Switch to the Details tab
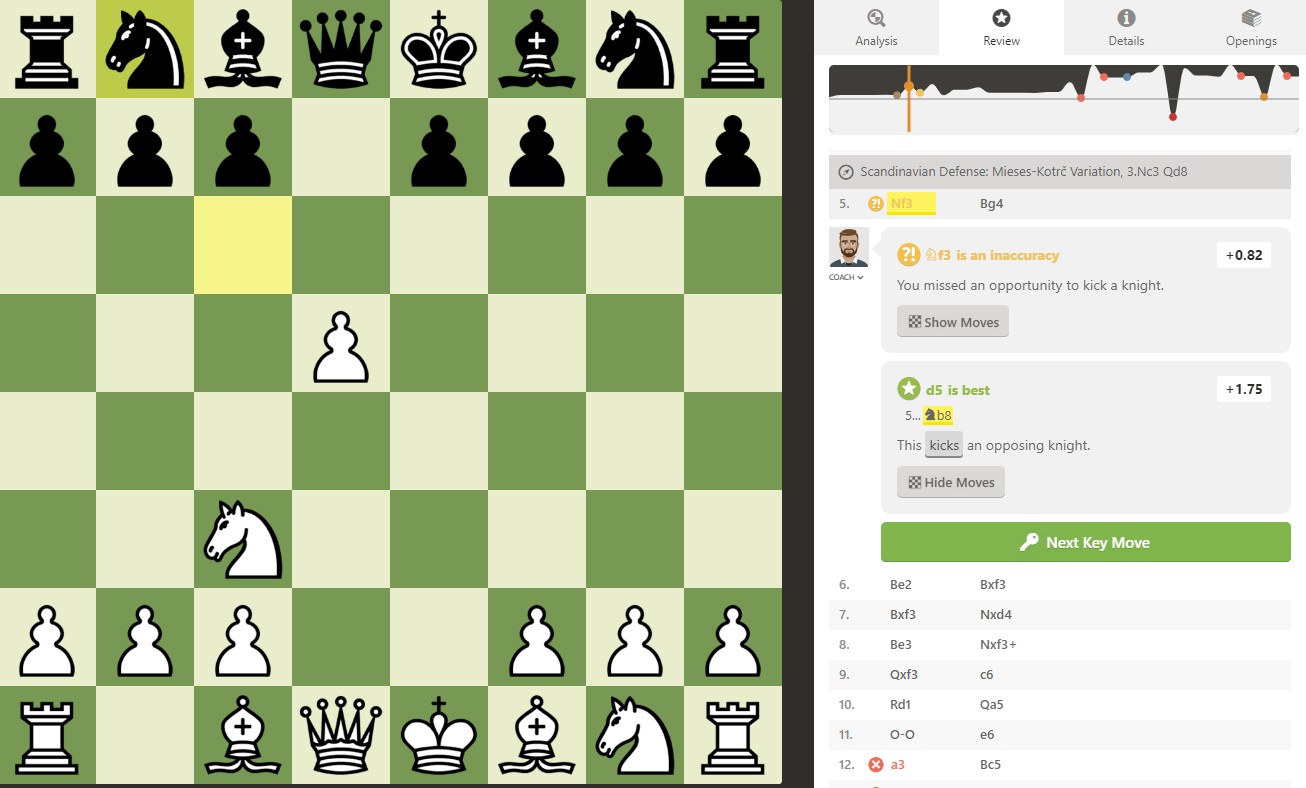The image size is (1306, 788). [x=1126, y=27]
